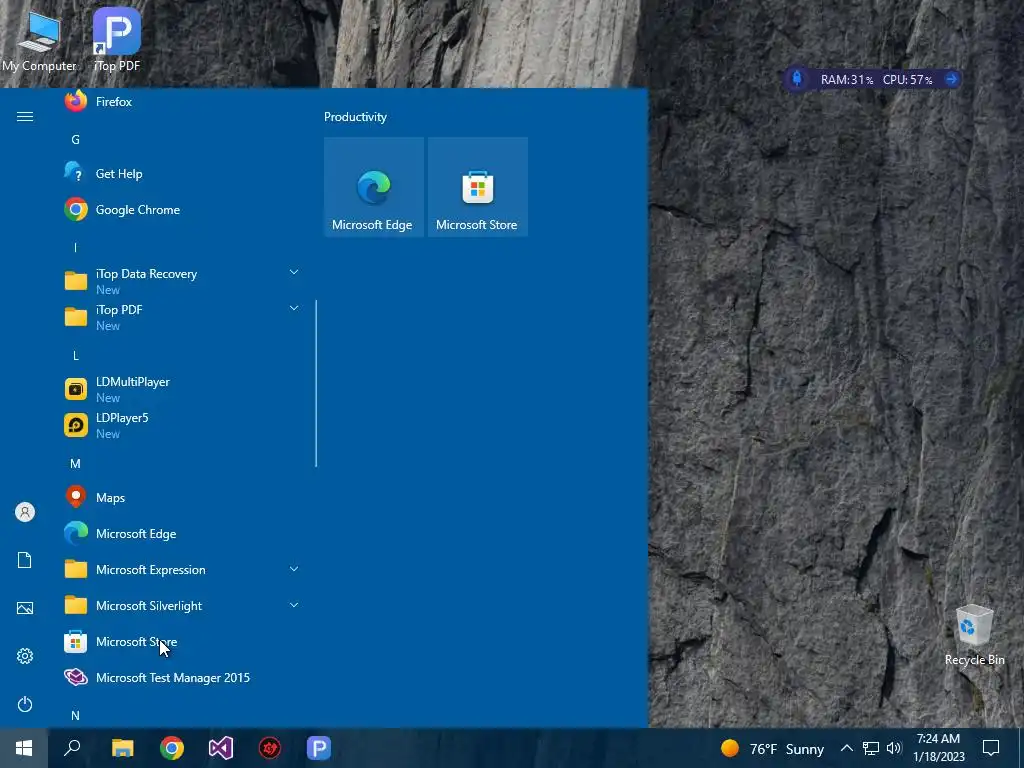
Task: Click the Power button icon
Action: point(25,704)
